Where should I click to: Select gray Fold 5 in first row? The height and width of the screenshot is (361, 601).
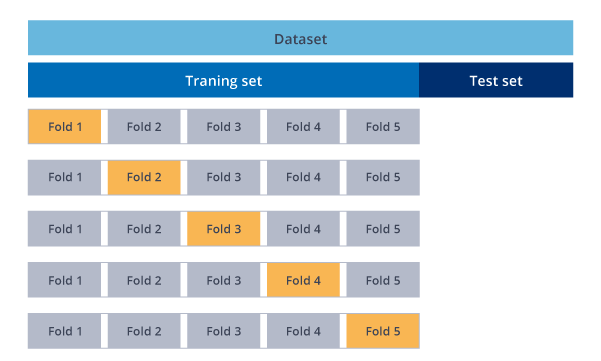pyautogui.click(x=383, y=126)
